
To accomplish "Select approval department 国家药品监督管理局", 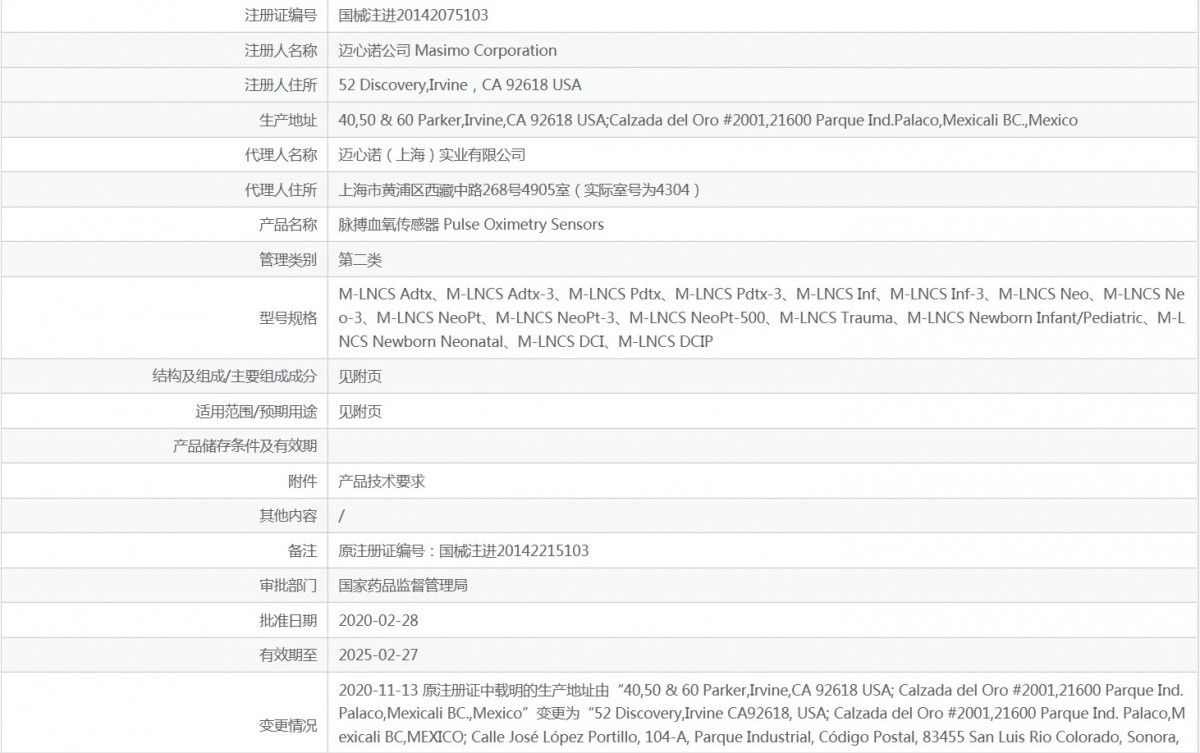I will tap(403, 586).
